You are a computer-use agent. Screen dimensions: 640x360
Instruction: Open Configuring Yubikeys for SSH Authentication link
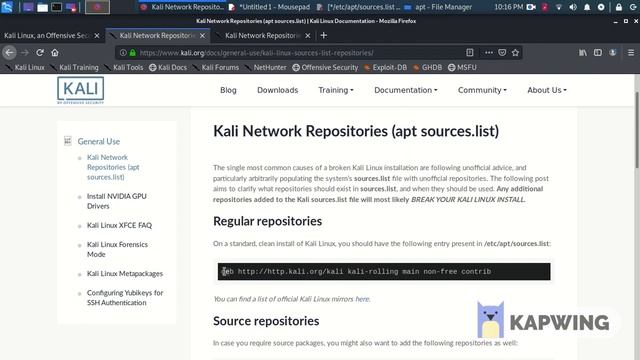pos(125,298)
